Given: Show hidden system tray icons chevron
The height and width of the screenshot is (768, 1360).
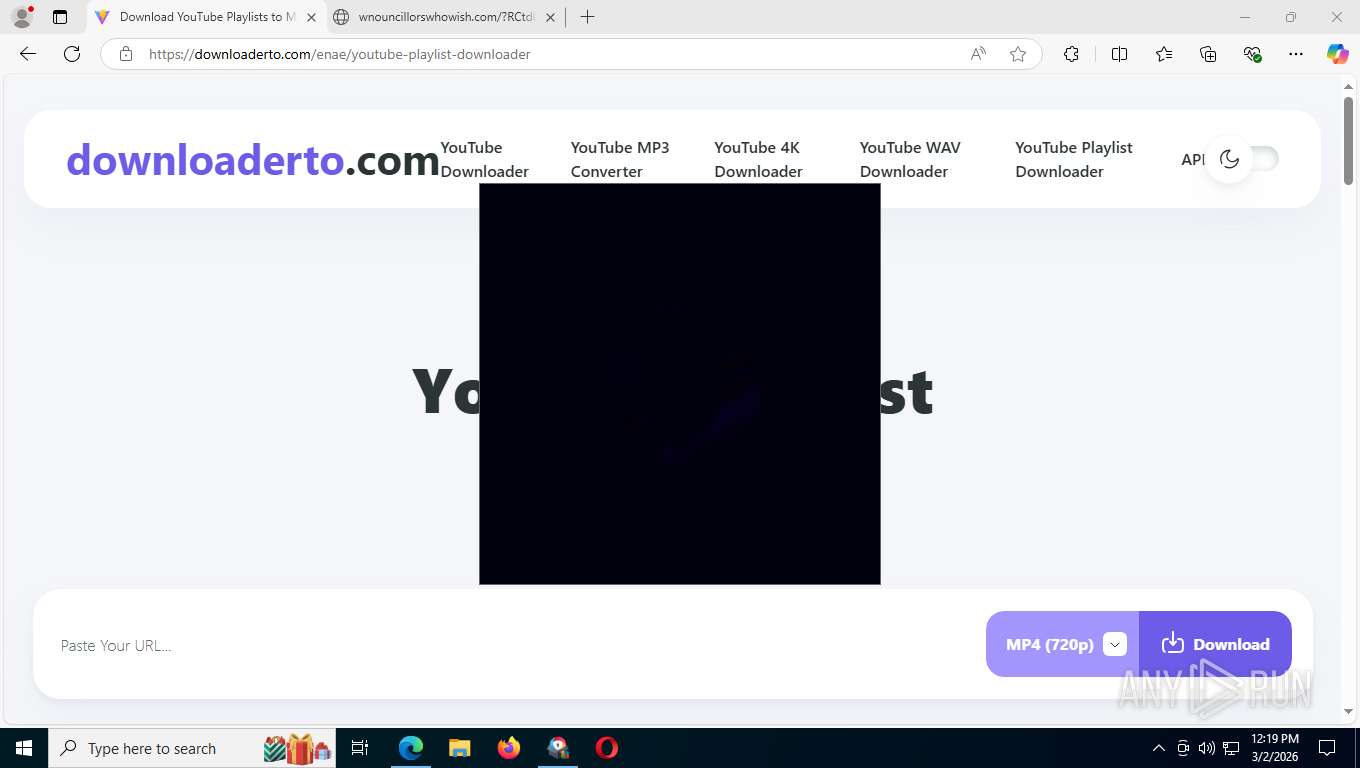Looking at the screenshot, I should coord(1159,748).
